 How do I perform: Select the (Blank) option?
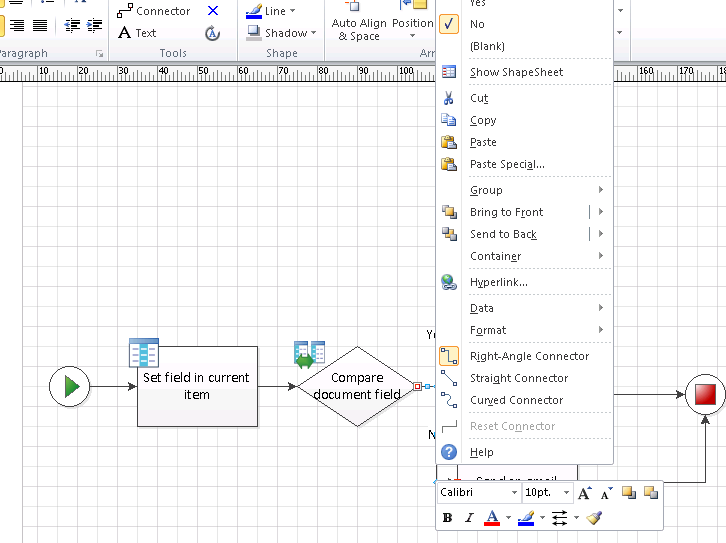[x=525, y=46]
